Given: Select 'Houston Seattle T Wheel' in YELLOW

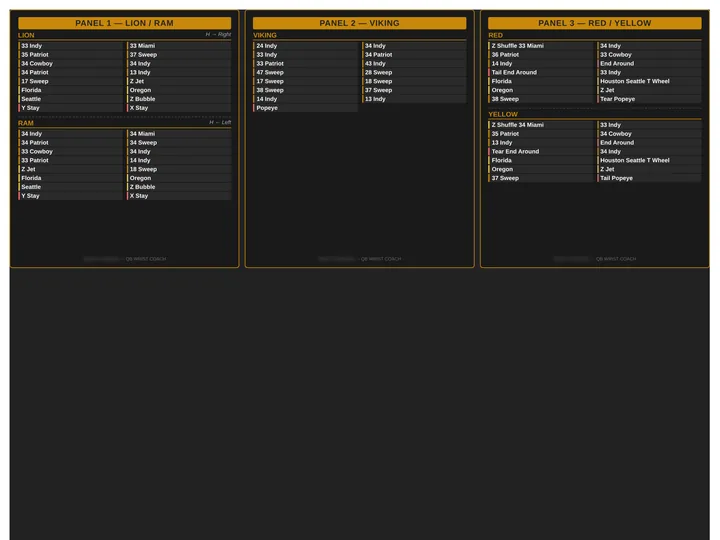Looking at the screenshot, I should coord(649,160).
